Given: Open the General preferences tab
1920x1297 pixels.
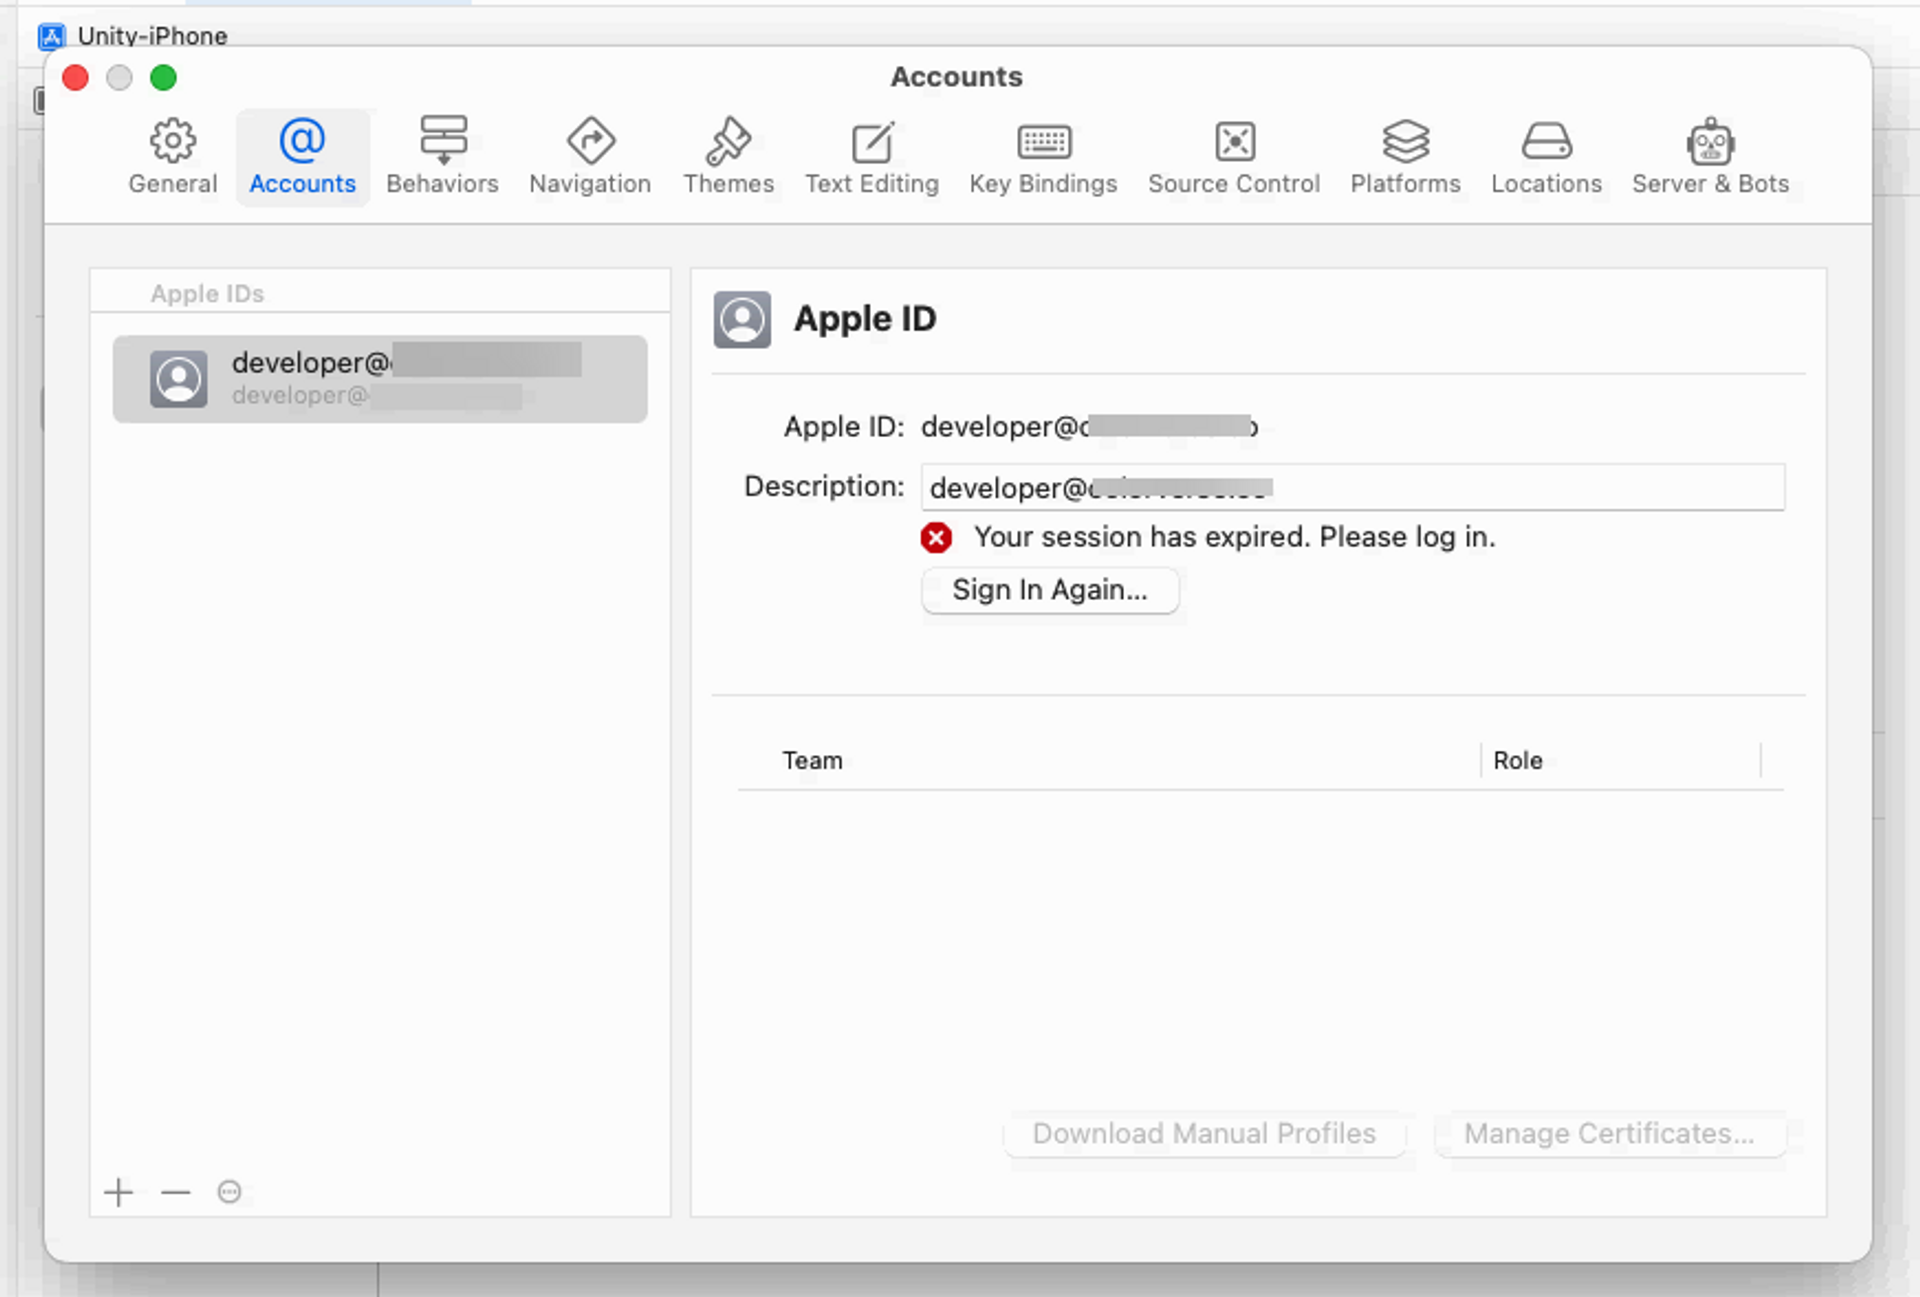Looking at the screenshot, I should (172, 157).
